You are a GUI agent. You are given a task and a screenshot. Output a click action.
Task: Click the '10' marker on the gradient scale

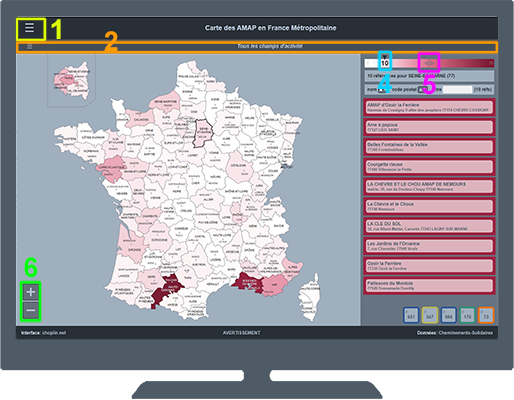tap(385, 62)
